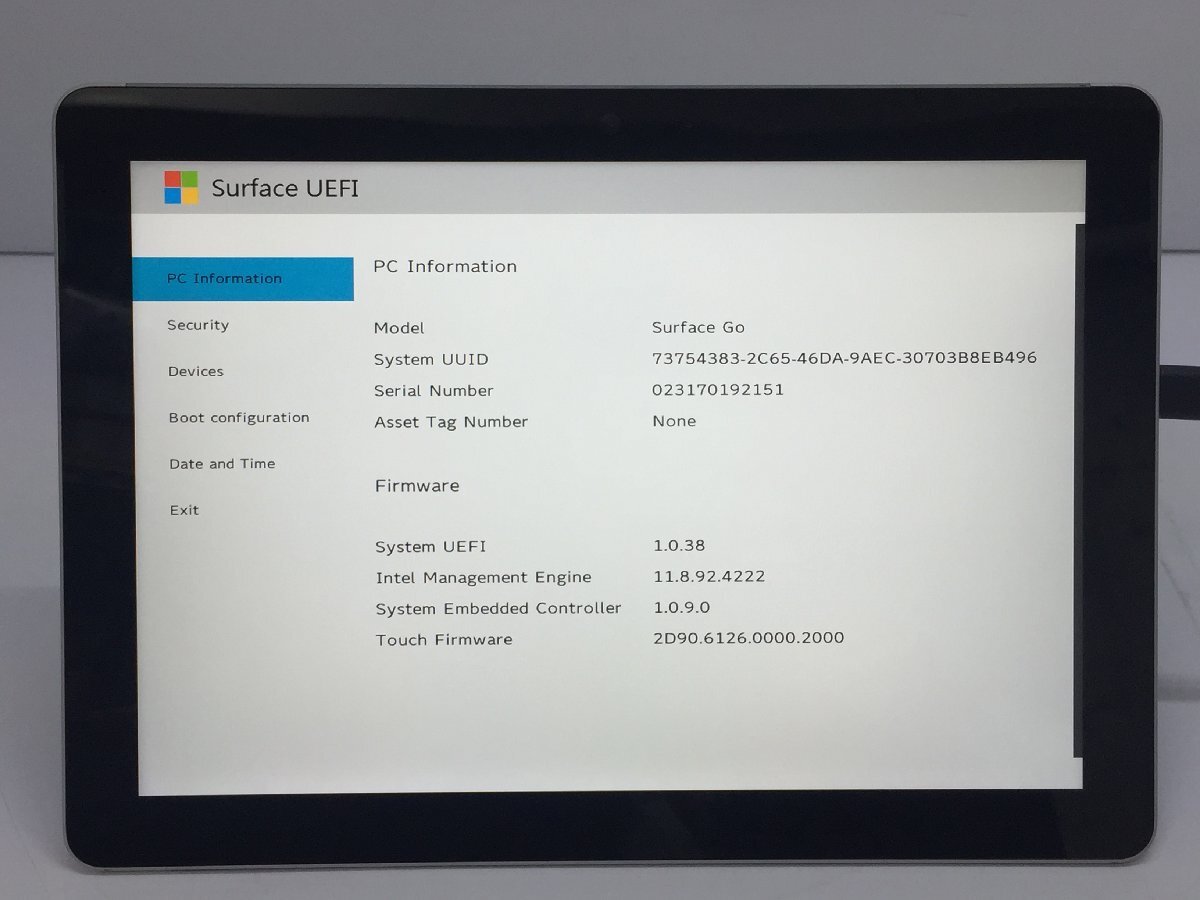Go to Boot configuration

239,418
